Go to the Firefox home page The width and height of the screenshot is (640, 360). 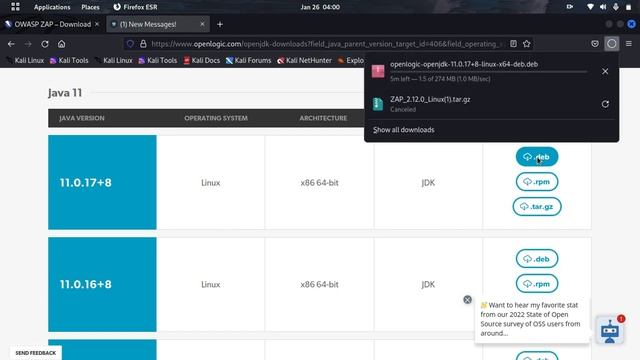tap(61, 44)
